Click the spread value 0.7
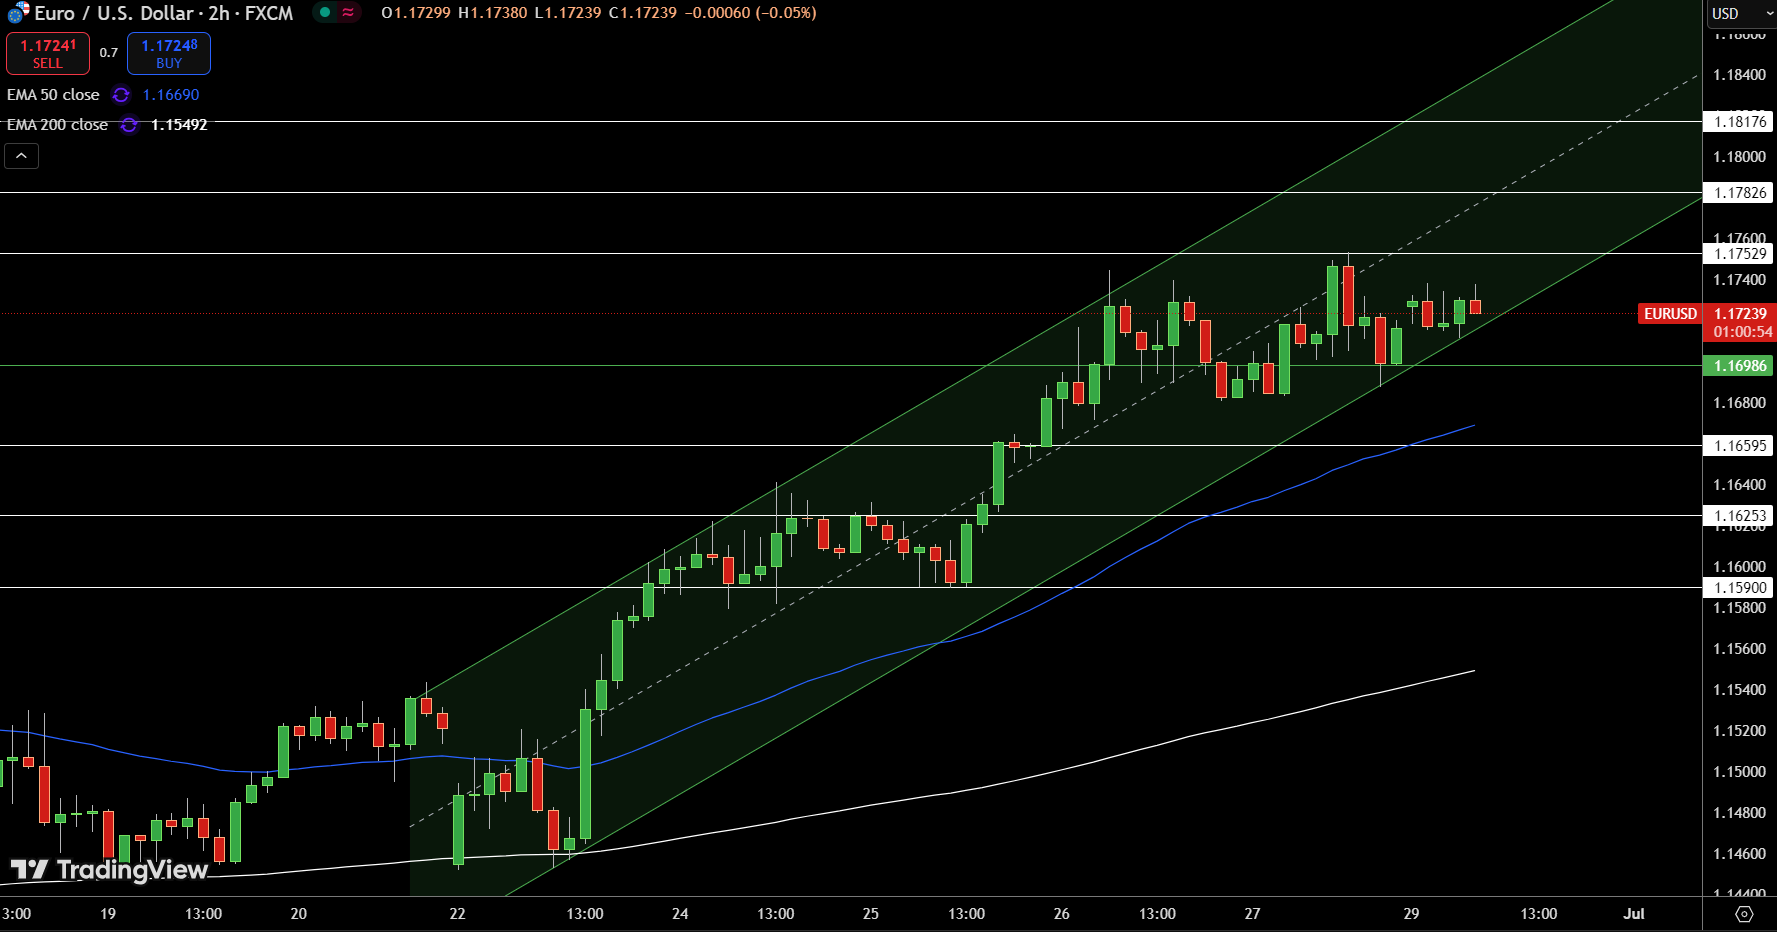 tap(109, 53)
